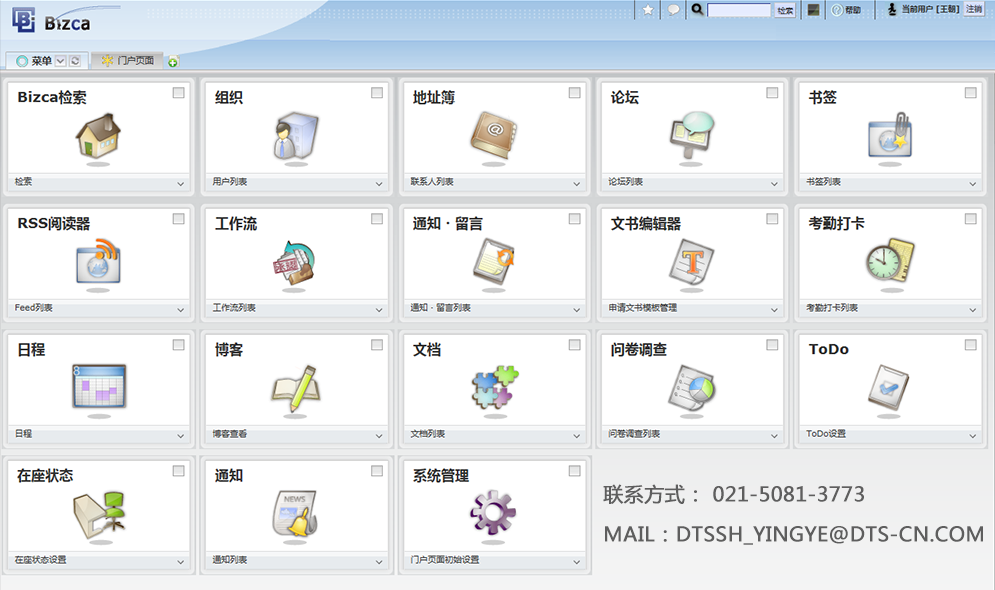Click the 系统管理 gear icon
Screen dimensions: 995x590
pos(492,514)
